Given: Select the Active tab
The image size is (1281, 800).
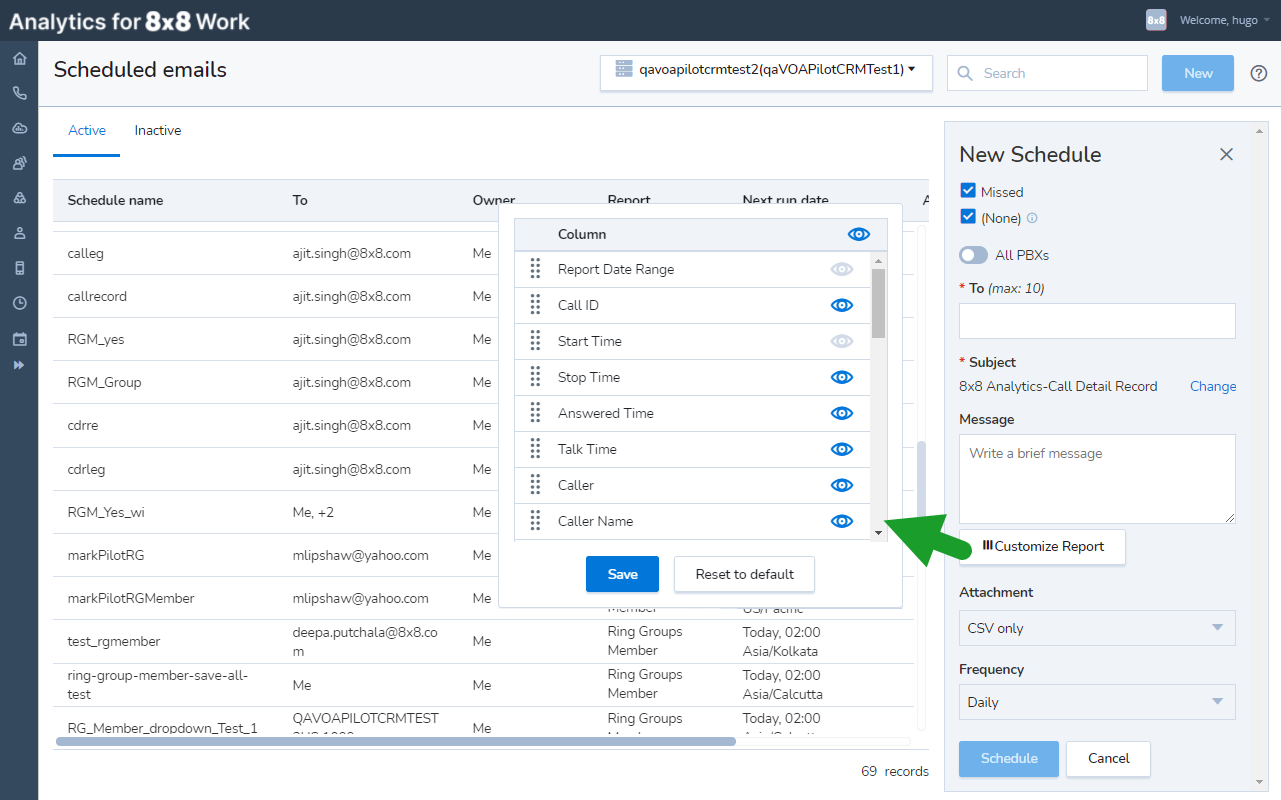Looking at the screenshot, I should pyautogui.click(x=86, y=130).
